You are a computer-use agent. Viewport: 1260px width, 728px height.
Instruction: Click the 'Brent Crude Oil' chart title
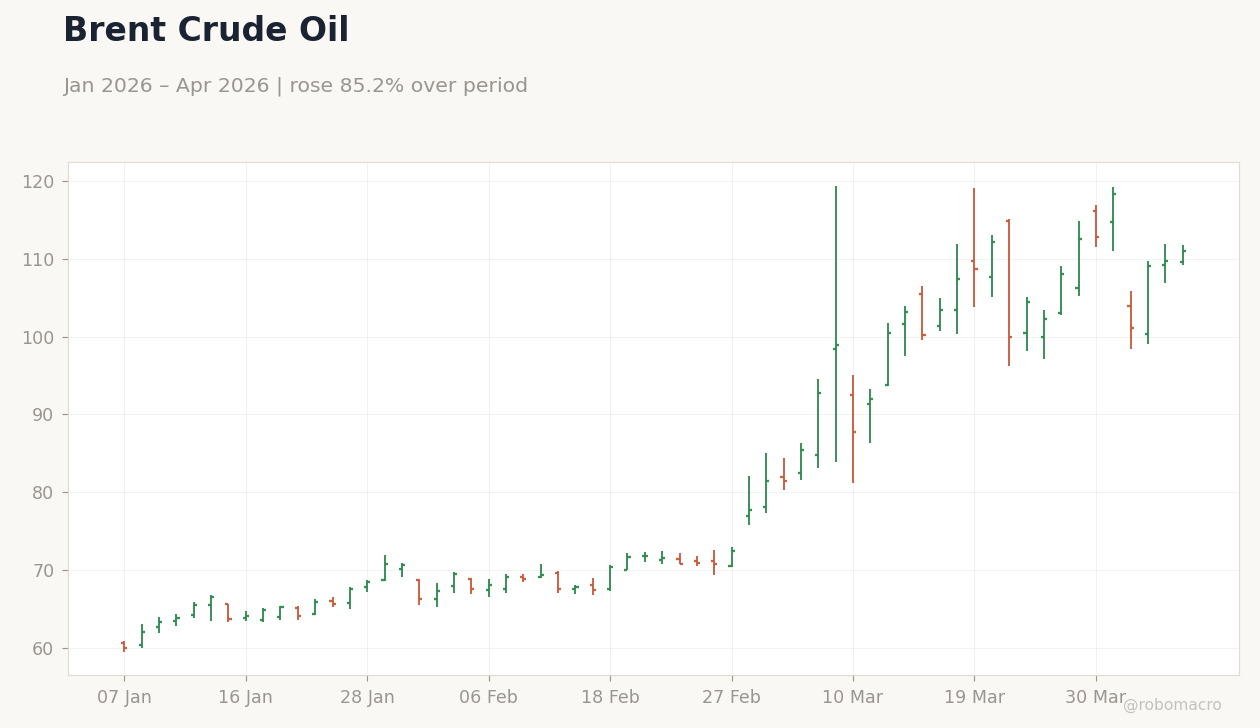[x=206, y=31]
